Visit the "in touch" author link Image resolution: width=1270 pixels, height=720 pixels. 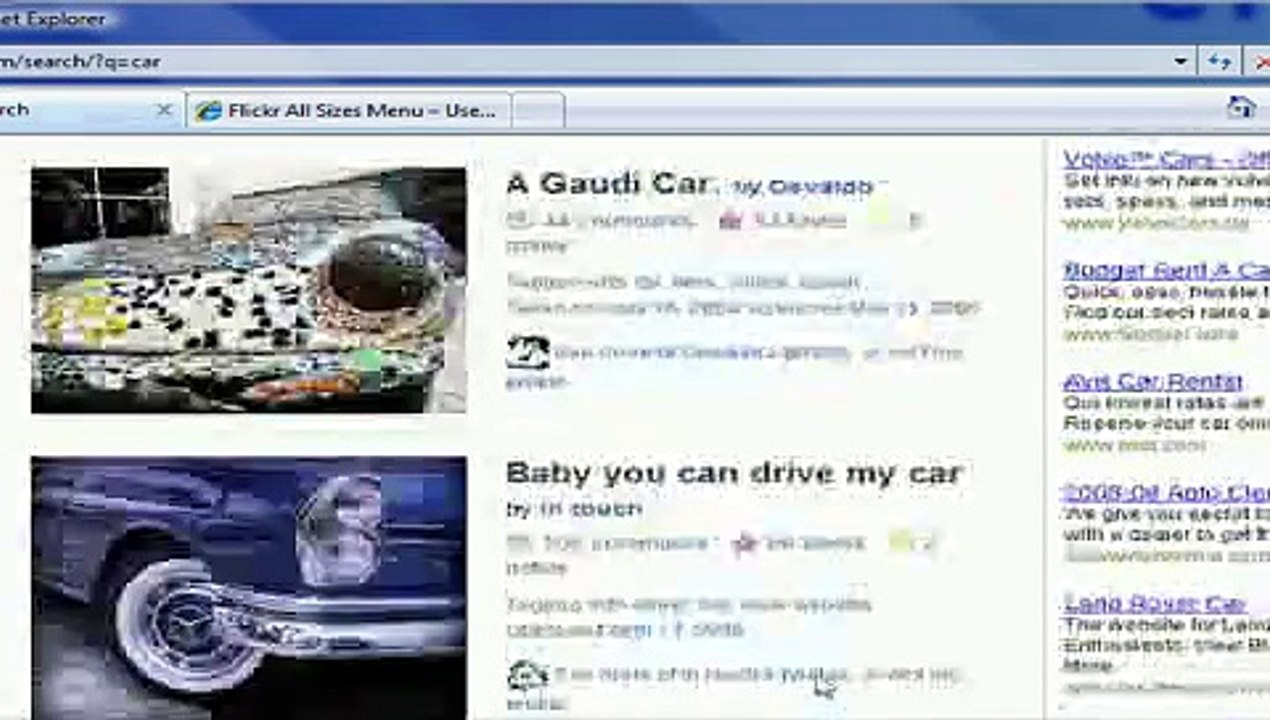click(590, 509)
